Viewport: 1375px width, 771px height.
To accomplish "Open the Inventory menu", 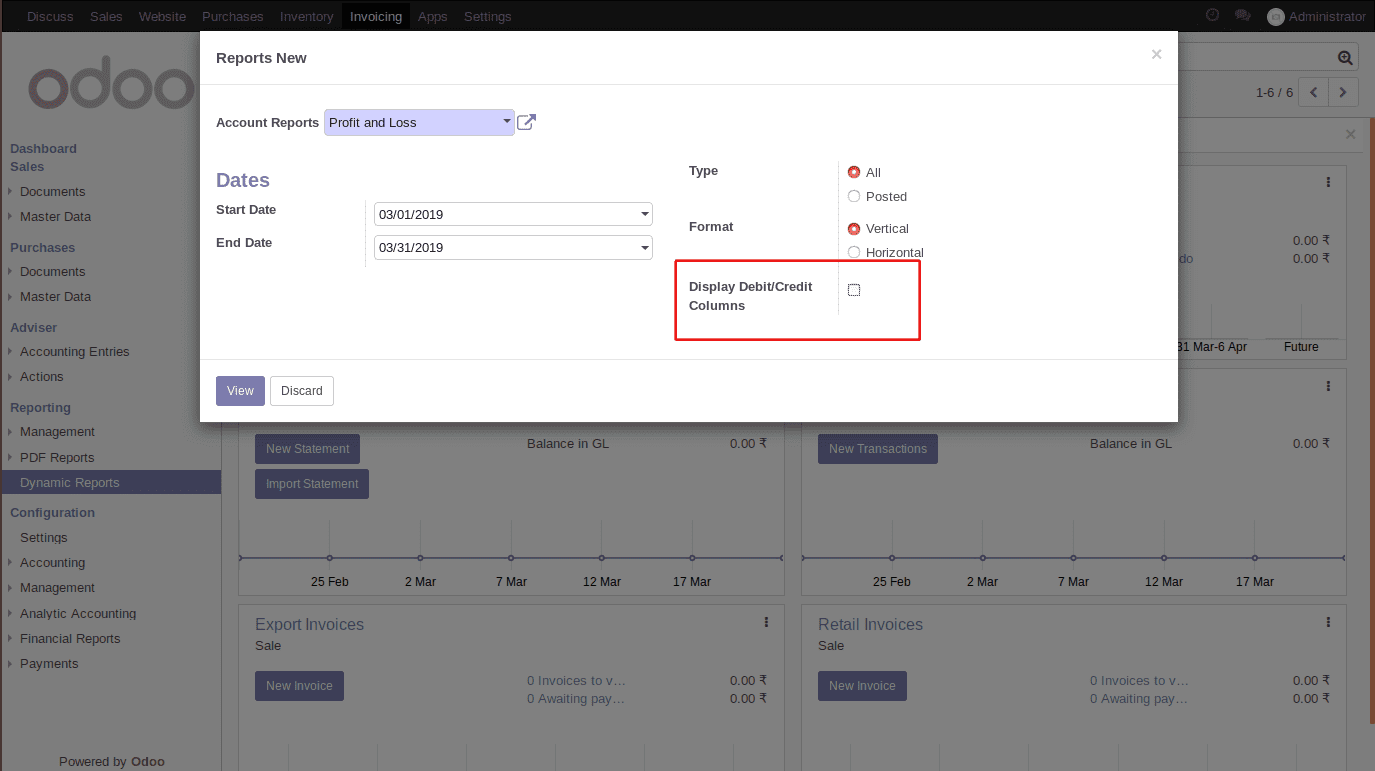I will pos(307,16).
